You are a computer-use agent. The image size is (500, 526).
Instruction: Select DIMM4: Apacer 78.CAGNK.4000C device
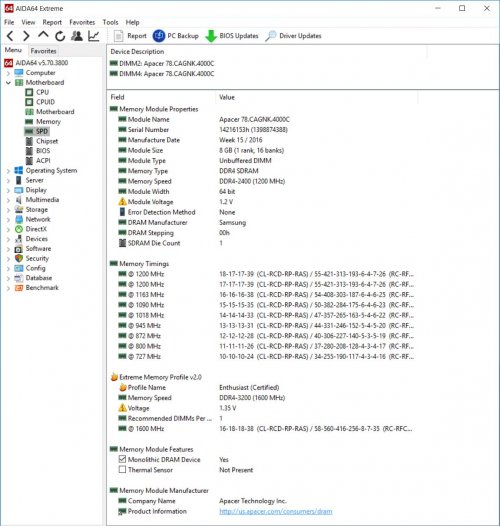[x=162, y=74]
